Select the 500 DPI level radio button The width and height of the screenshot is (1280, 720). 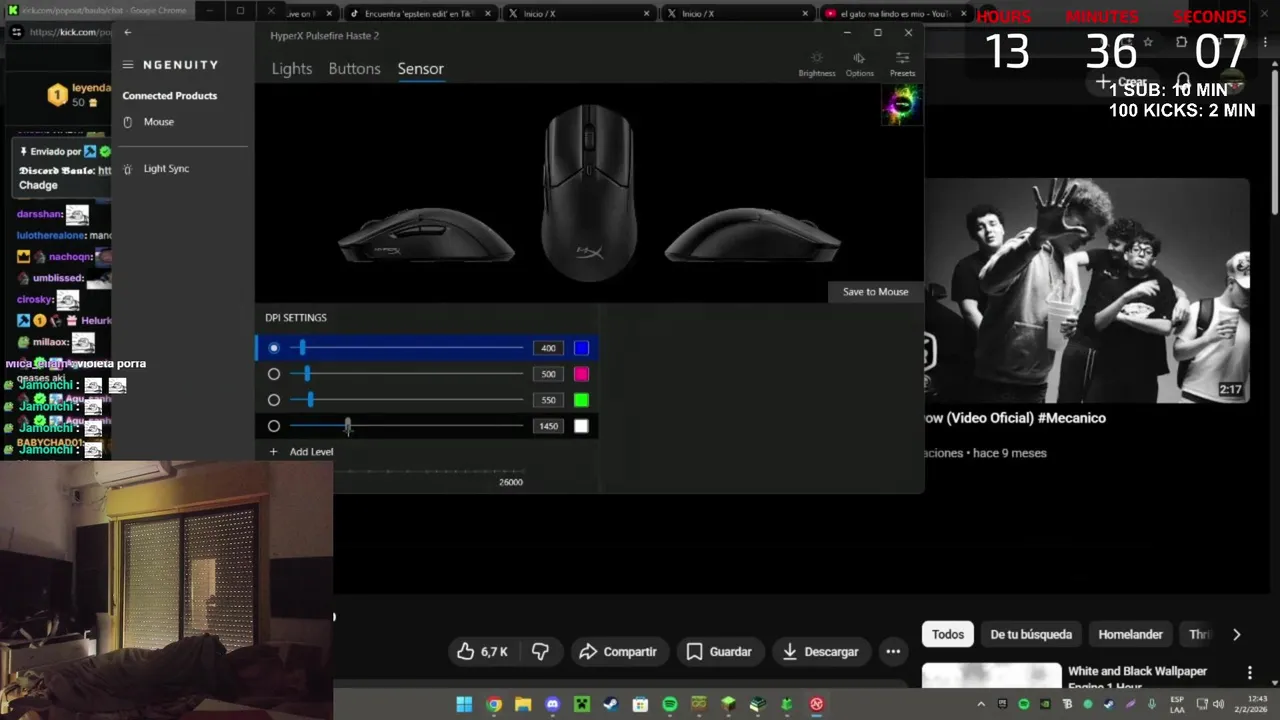(x=274, y=374)
